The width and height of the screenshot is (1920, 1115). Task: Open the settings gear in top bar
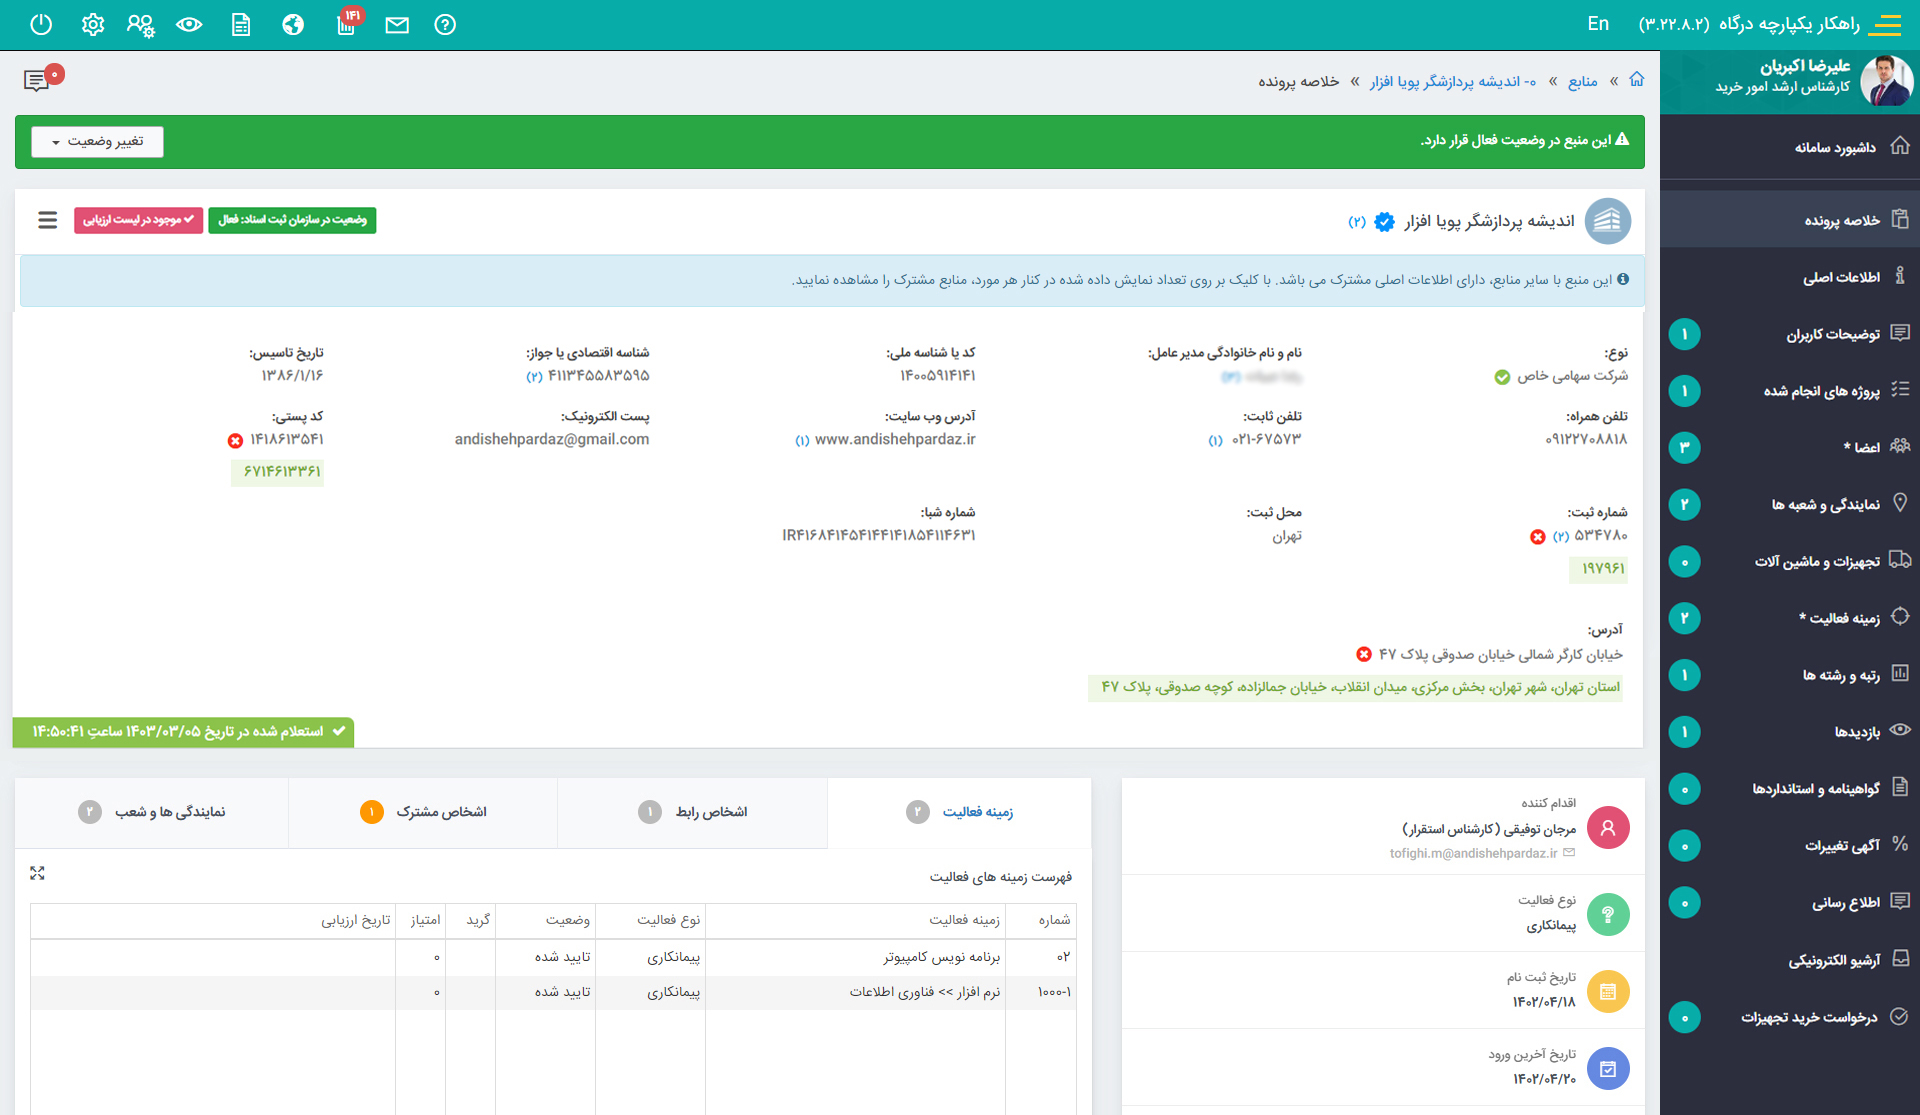click(93, 24)
